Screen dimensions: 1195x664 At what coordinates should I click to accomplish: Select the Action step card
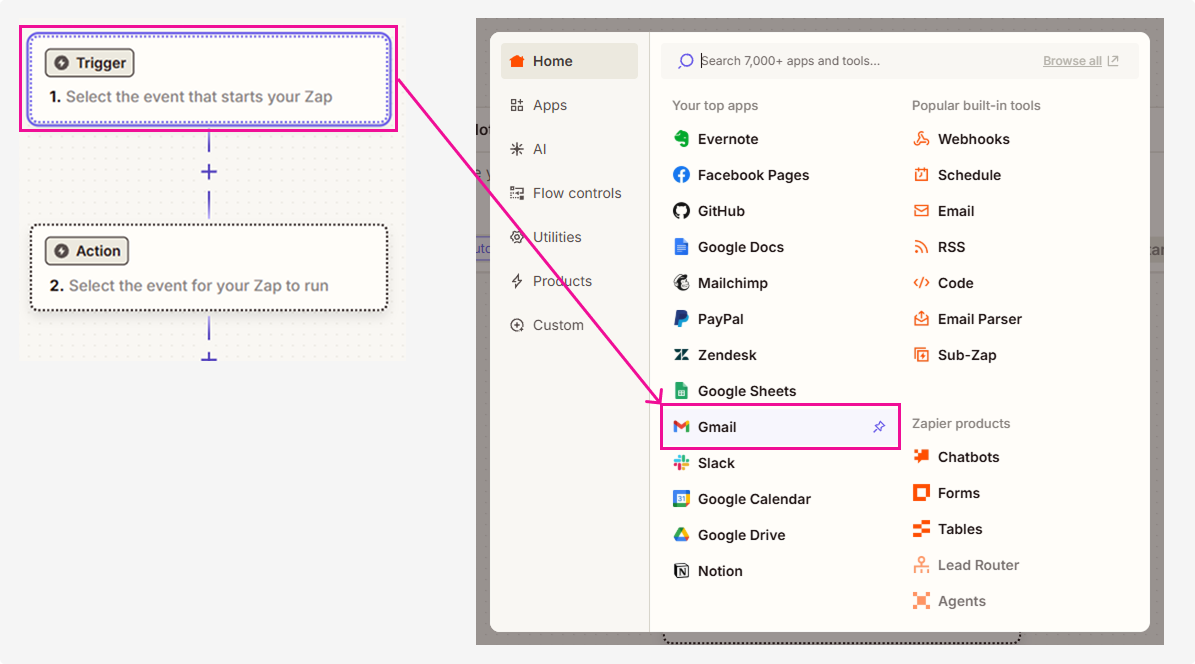pyautogui.click(x=208, y=268)
